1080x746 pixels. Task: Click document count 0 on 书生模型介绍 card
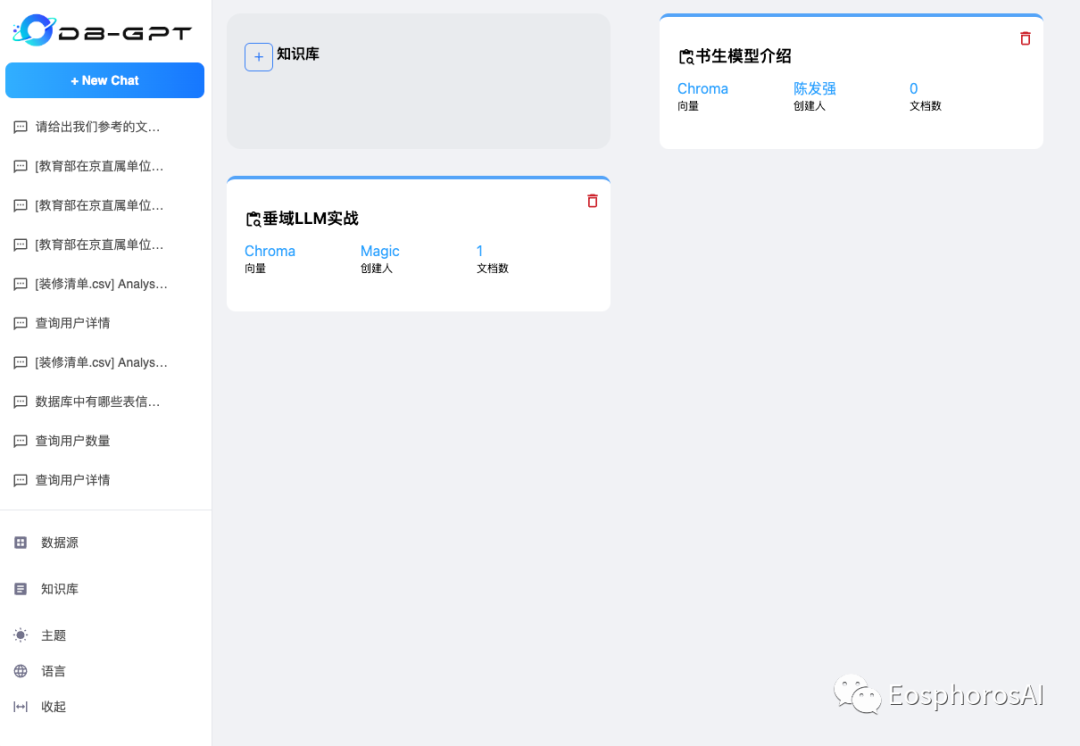[x=913, y=89]
